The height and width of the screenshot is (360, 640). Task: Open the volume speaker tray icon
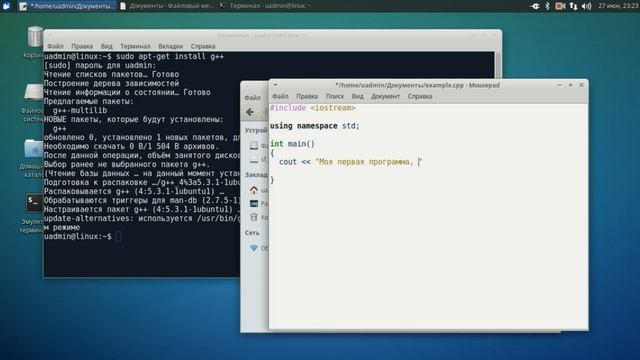pyautogui.click(x=587, y=6)
